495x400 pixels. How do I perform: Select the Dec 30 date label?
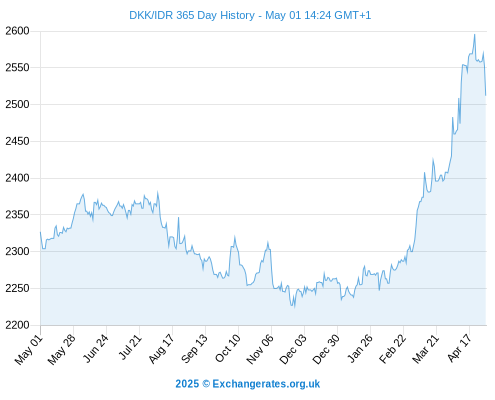click(326, 349)
